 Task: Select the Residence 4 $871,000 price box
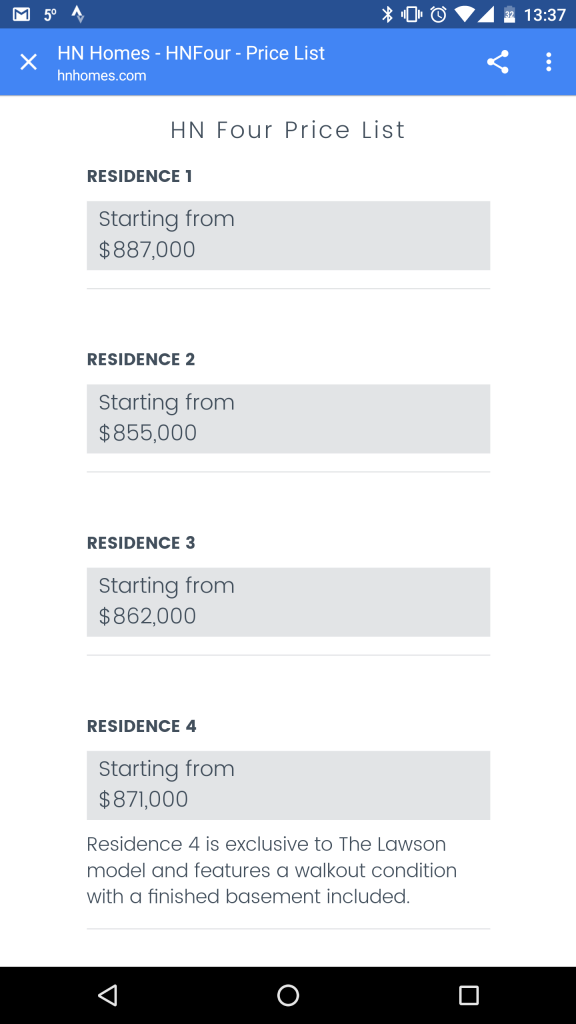(288, 785)
